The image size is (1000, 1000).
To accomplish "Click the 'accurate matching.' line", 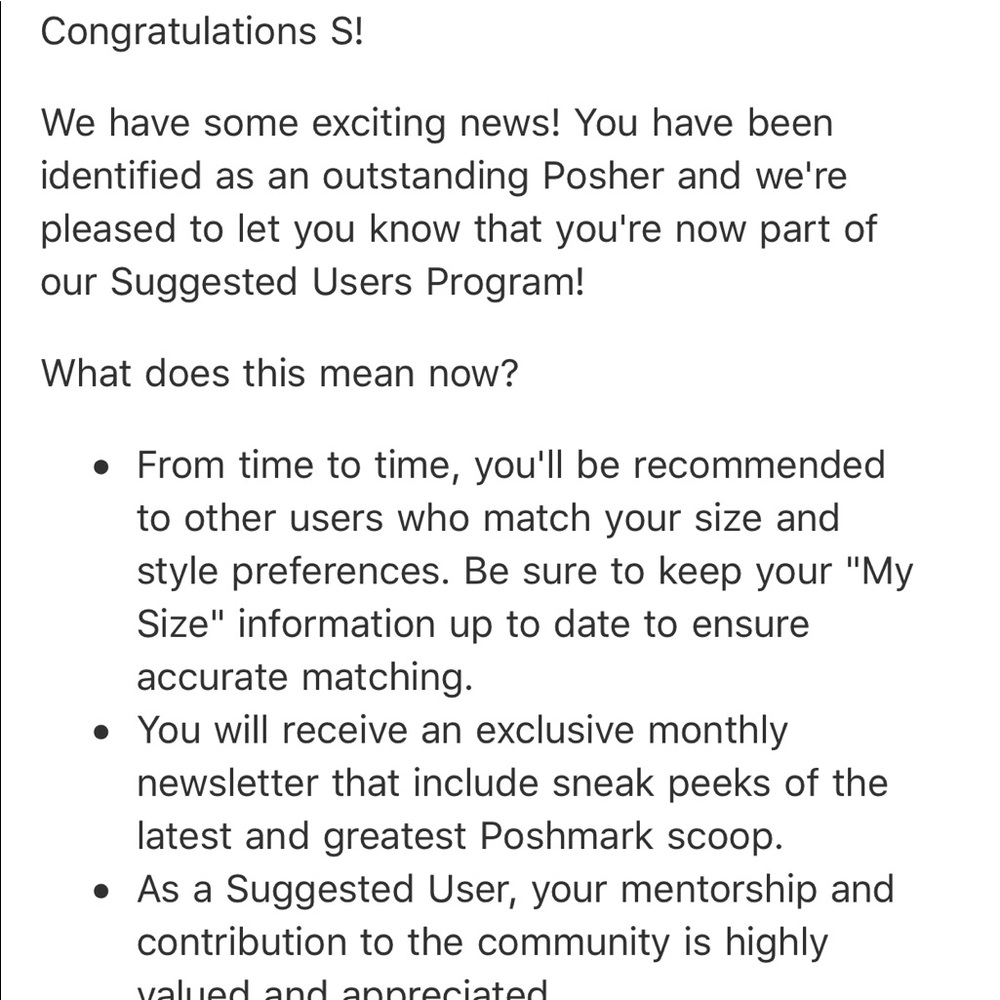I will coord(305,677).
